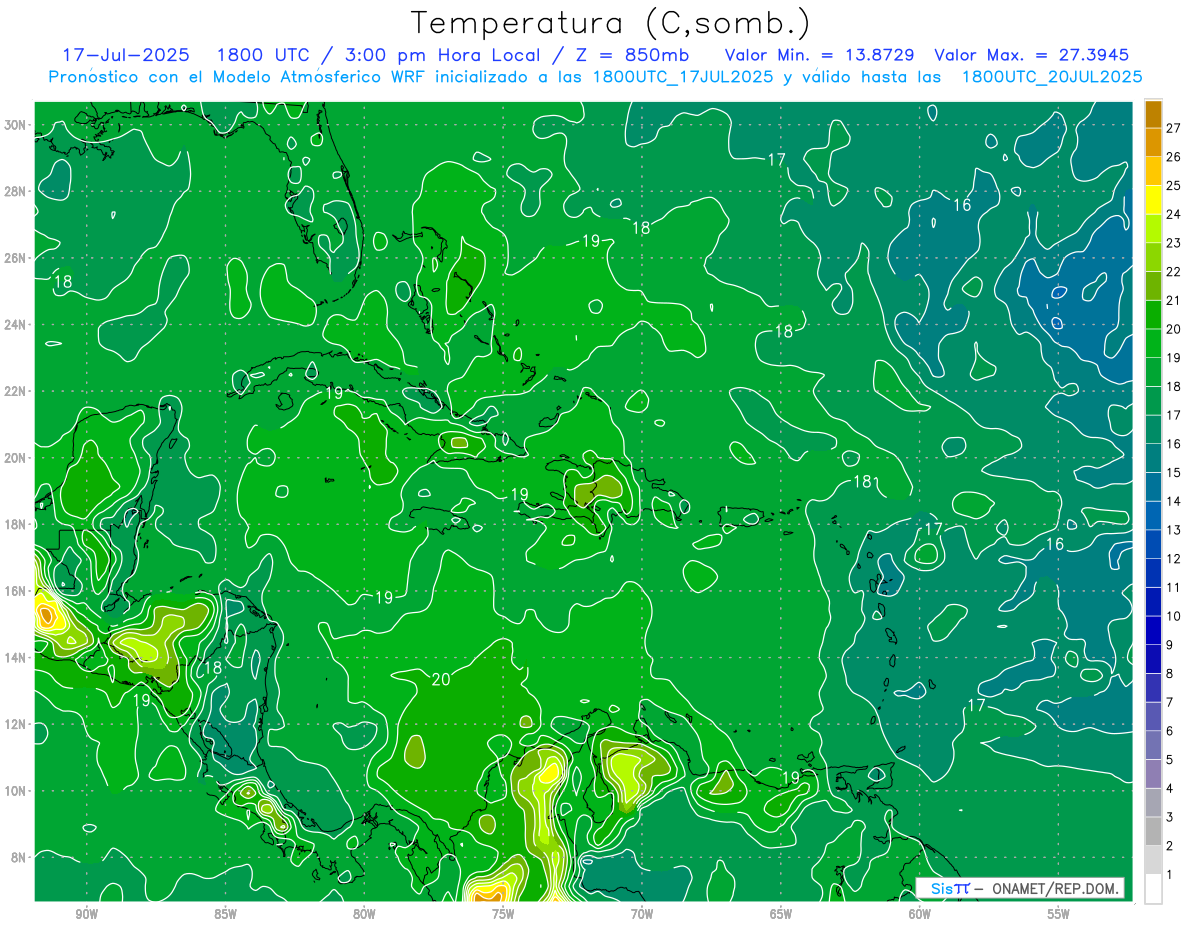Click the 12N latitude axis label
The width and height of the screenshot is (1200, 927).
(x=17, y=724)
